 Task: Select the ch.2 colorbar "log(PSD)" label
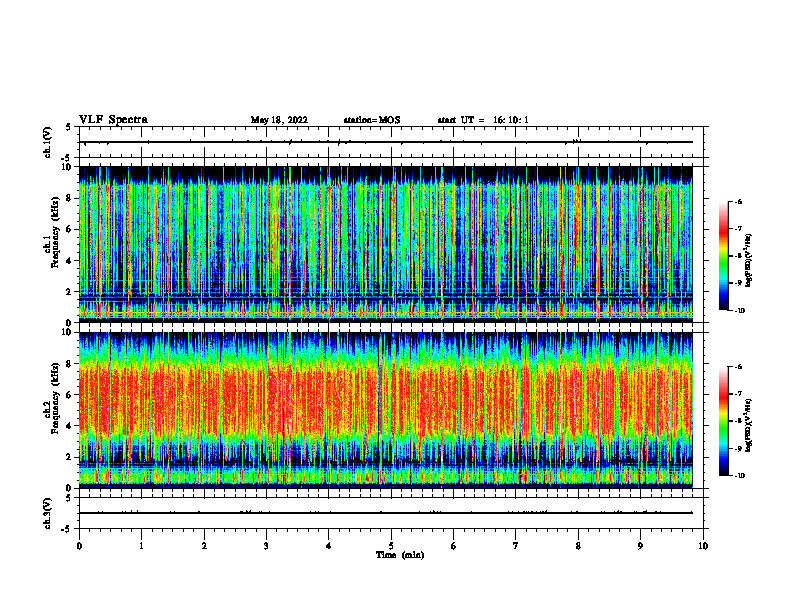point(749,425)
